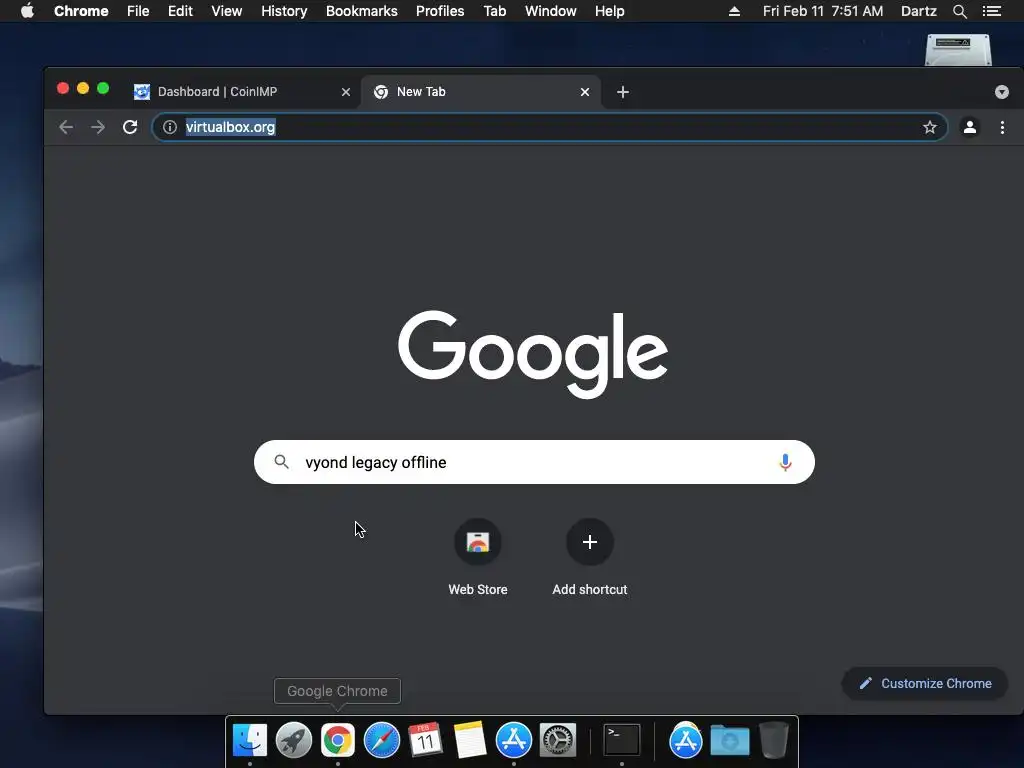
Task: Click the address bar showing virtualbox.org
Action: pyautogui.click(x=550, y=127)
